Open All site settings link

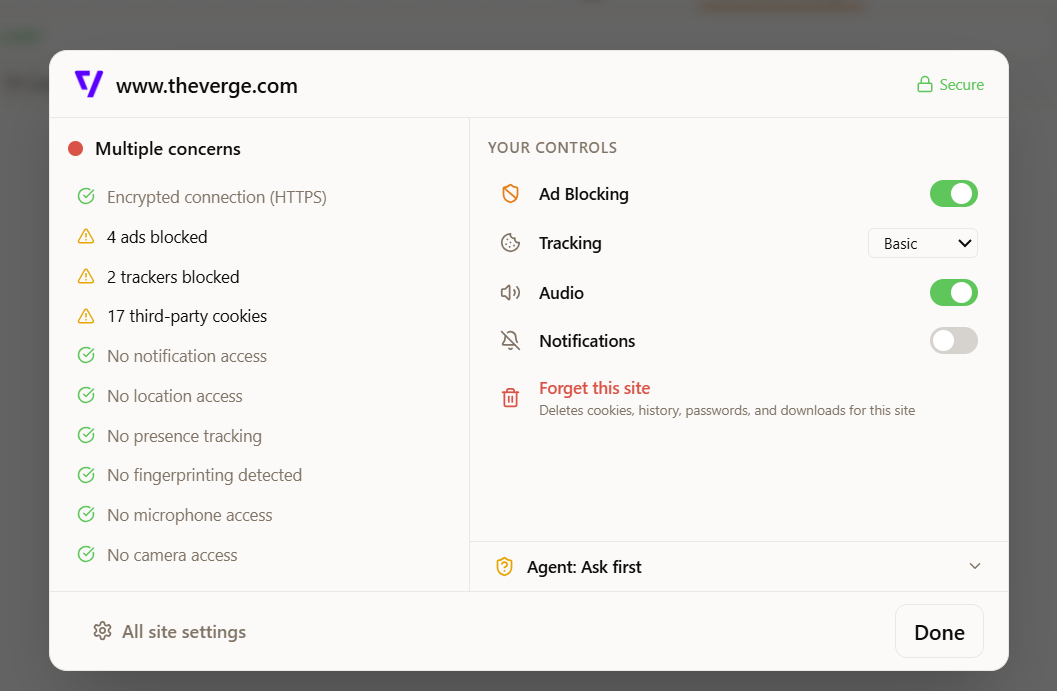[x=170, y=632]
